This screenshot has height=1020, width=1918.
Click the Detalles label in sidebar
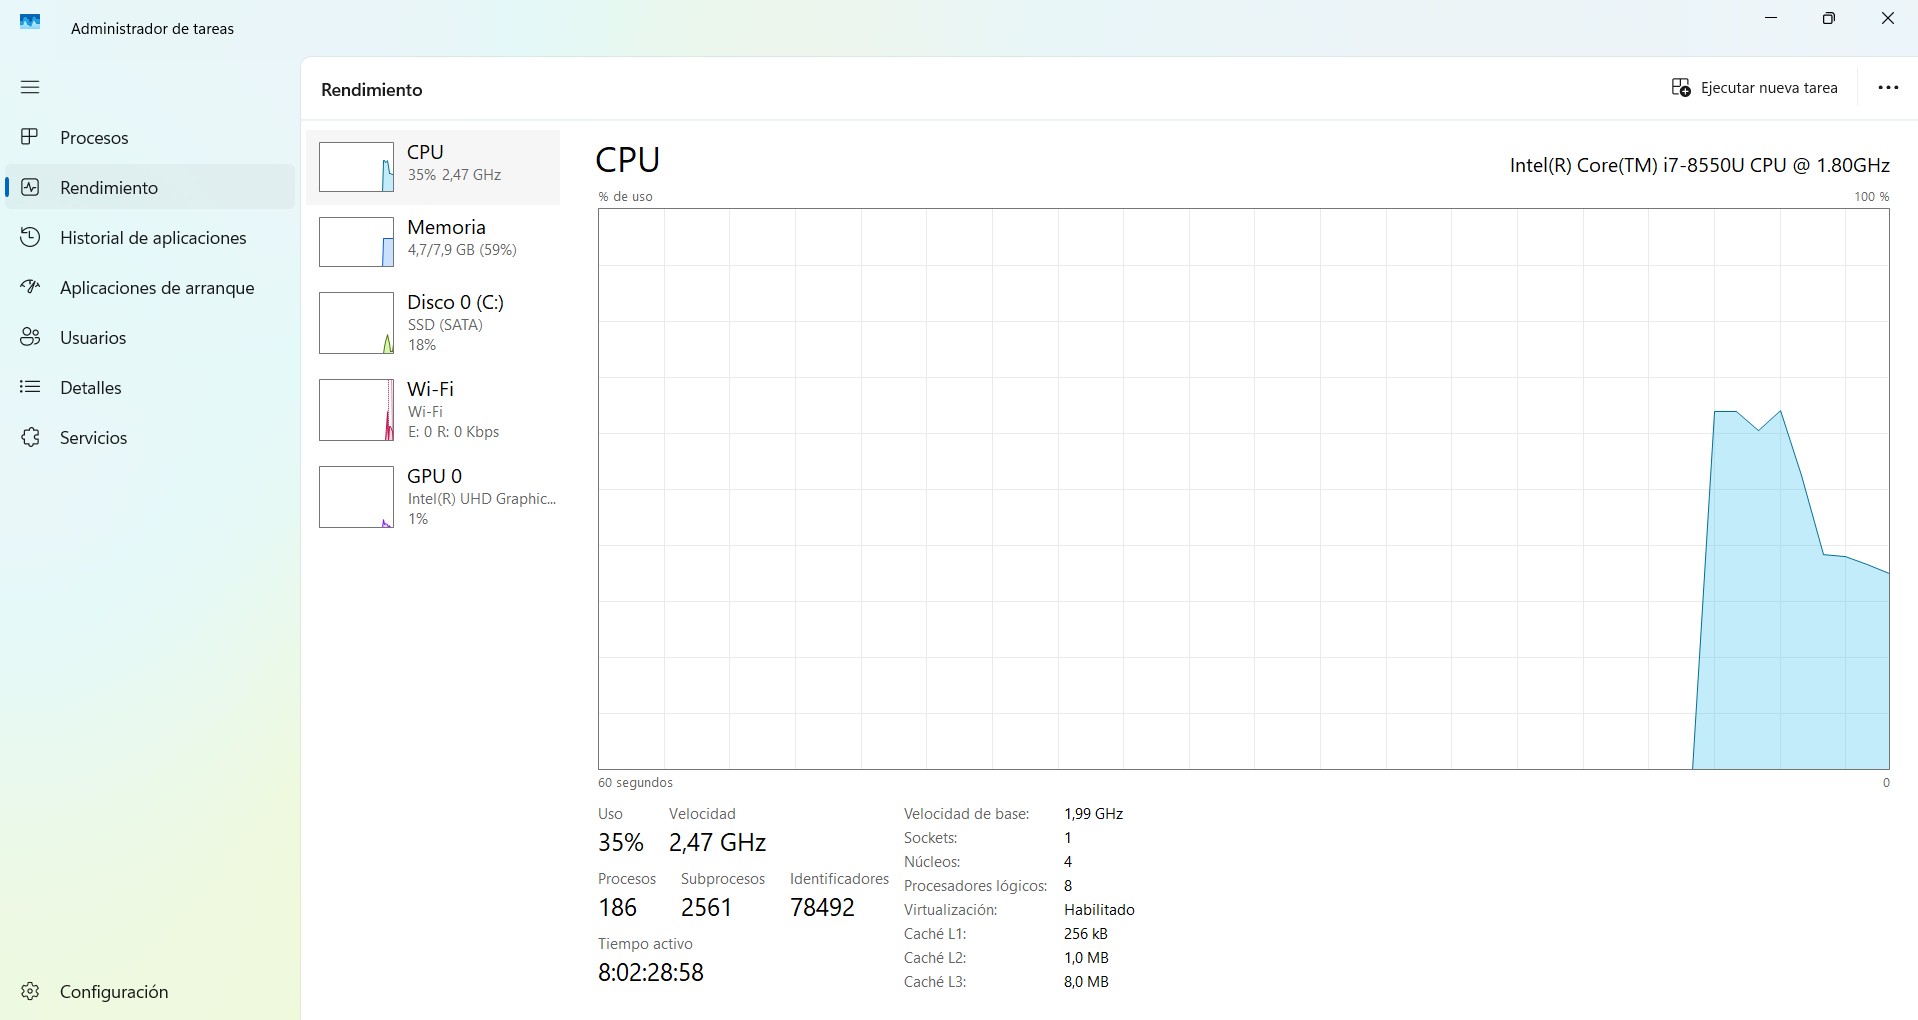click(90, 387)
